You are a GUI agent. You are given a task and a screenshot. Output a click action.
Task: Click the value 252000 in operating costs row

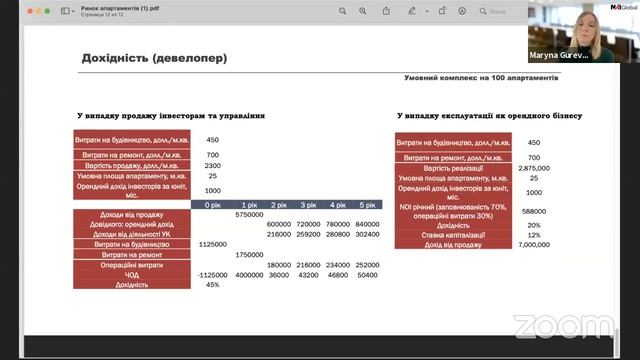click(367, 265)
